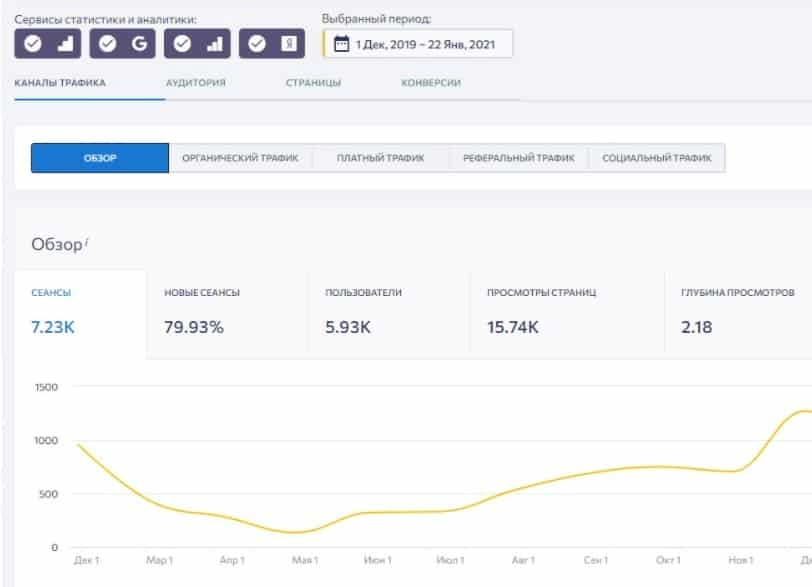The image size is (812, 587).
Task: Click the Ноя 1 x-axis label
Action: point(741,560)
